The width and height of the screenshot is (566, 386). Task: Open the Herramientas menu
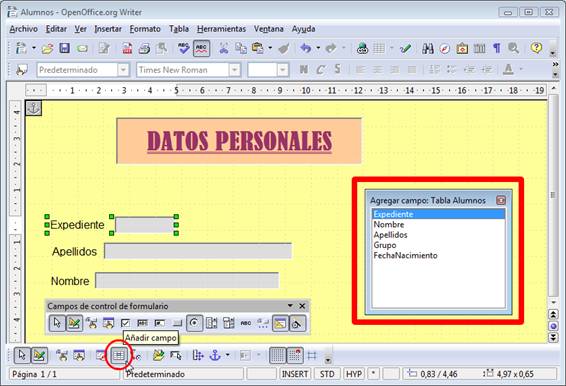[x=221, y=29]
